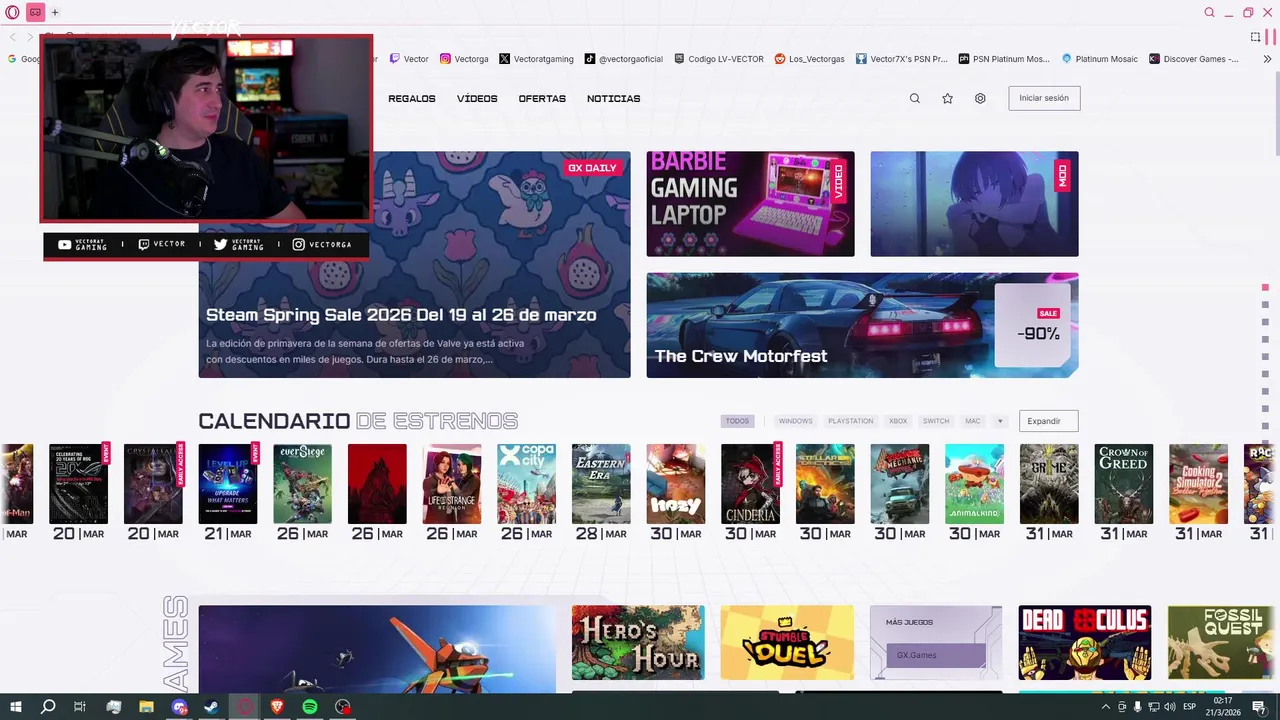Open the Copa City release cover

pyautogui.click(x=526, y=484)
